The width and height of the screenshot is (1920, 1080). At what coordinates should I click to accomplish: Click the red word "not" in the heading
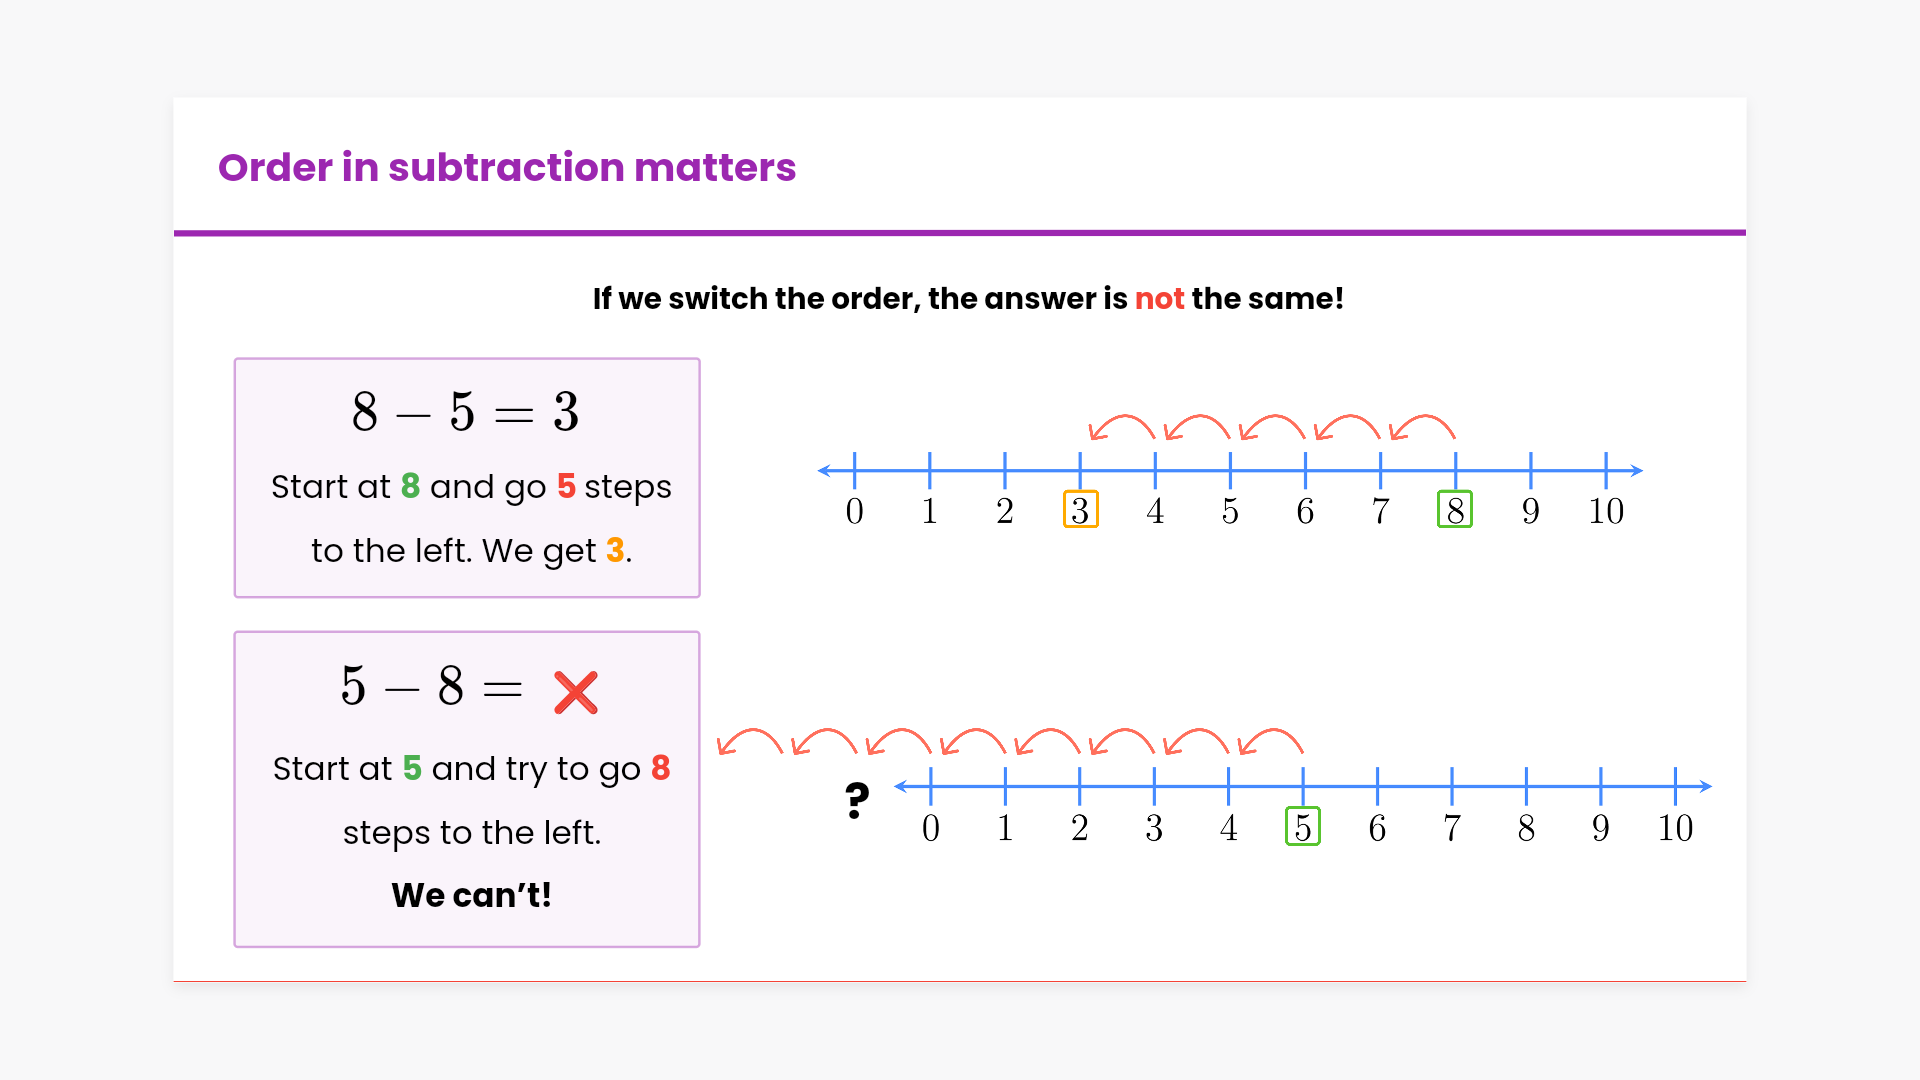[x=1159, y=298]
